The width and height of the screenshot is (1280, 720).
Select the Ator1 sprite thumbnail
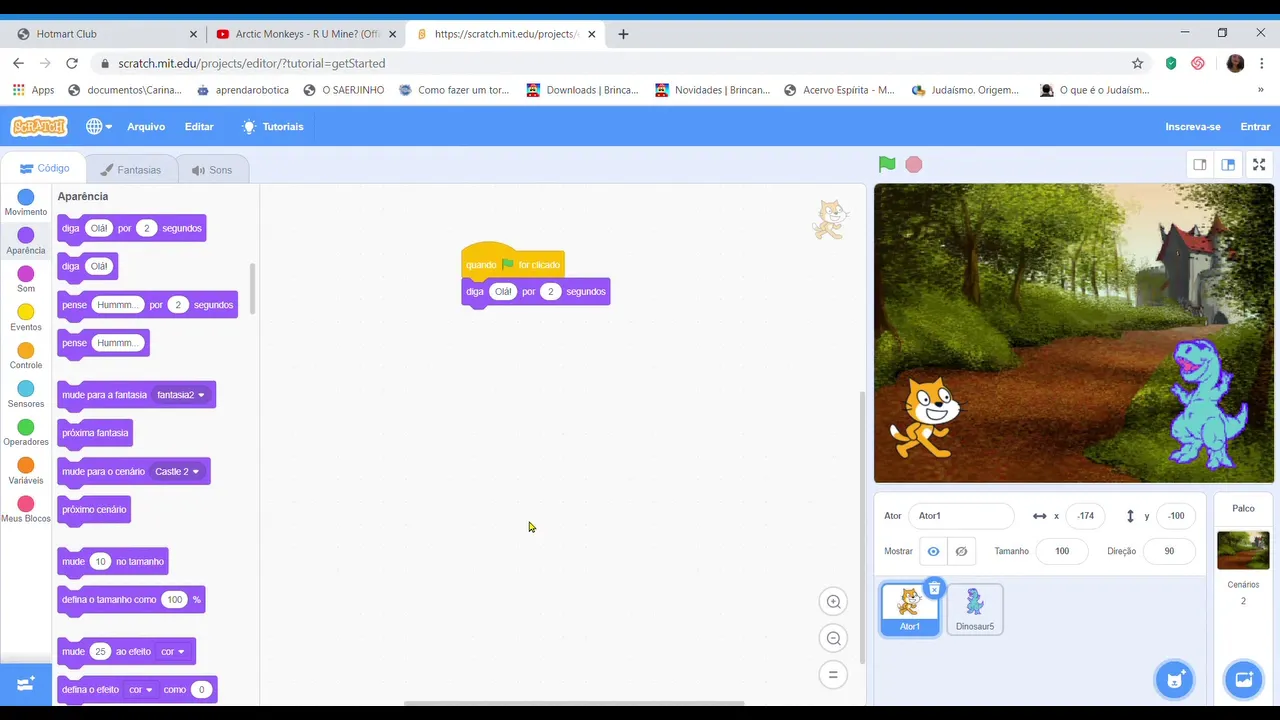tap(910, 609)
